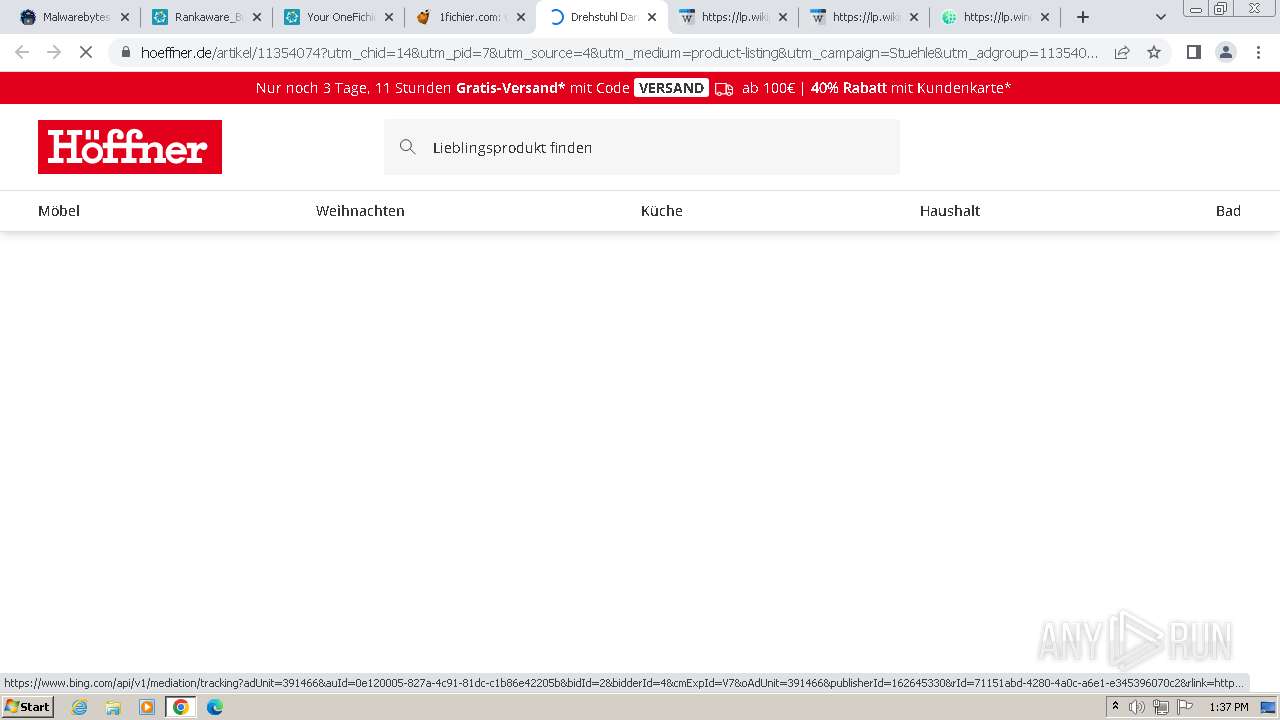Focus the Lieblingsprodukt finden search box
The height and width of the screenshot is (720, 1280).
coord(642,147)
